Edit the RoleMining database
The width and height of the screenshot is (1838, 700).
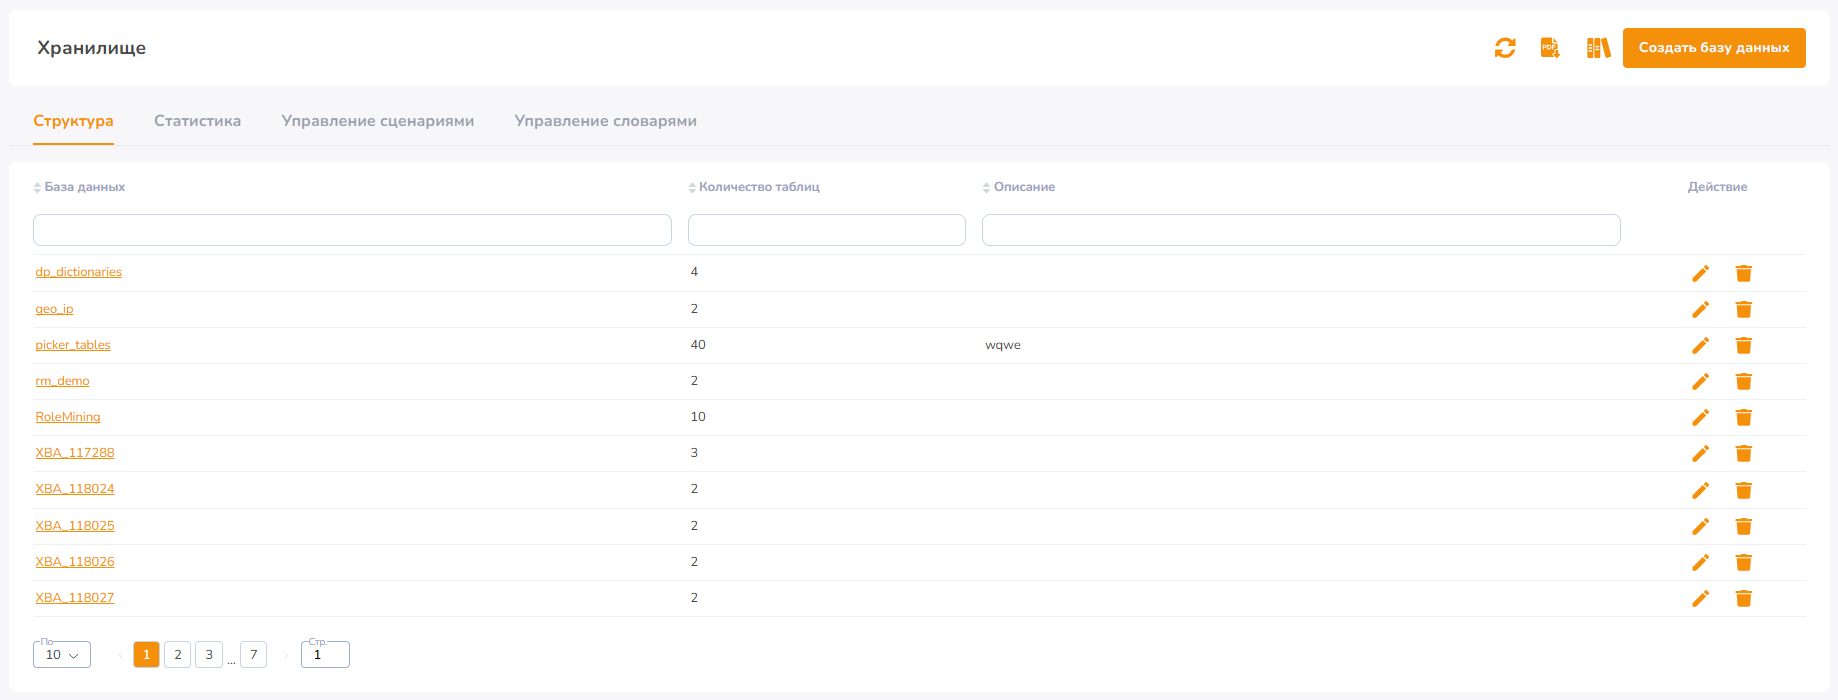point(1700,417)
